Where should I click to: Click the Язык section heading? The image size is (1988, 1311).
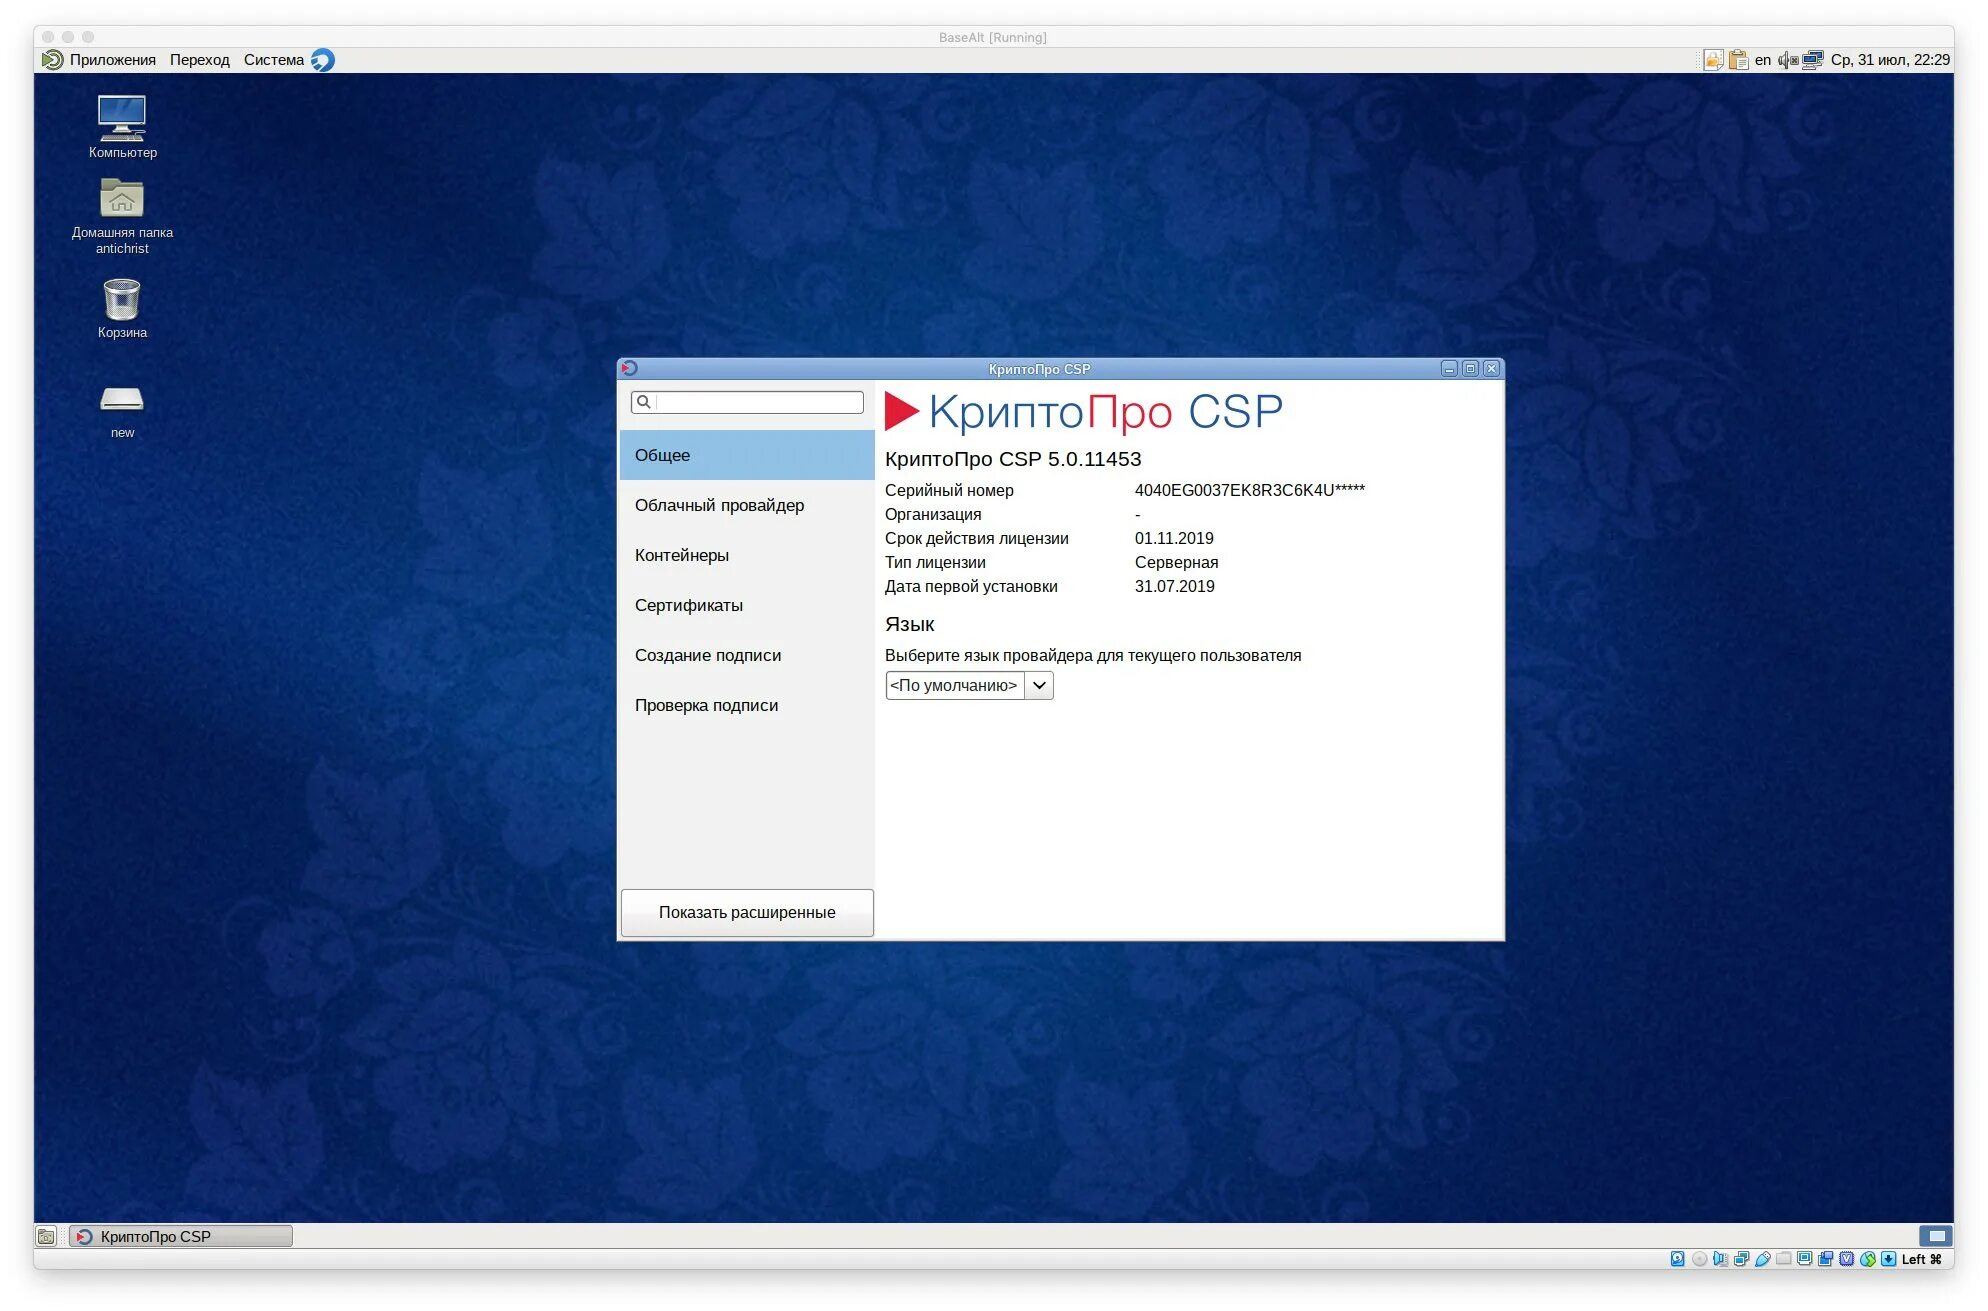(x=909, y=624)
